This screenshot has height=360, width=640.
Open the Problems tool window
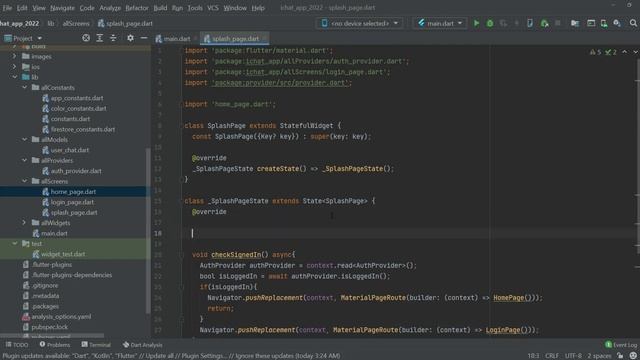pos(55,345)
